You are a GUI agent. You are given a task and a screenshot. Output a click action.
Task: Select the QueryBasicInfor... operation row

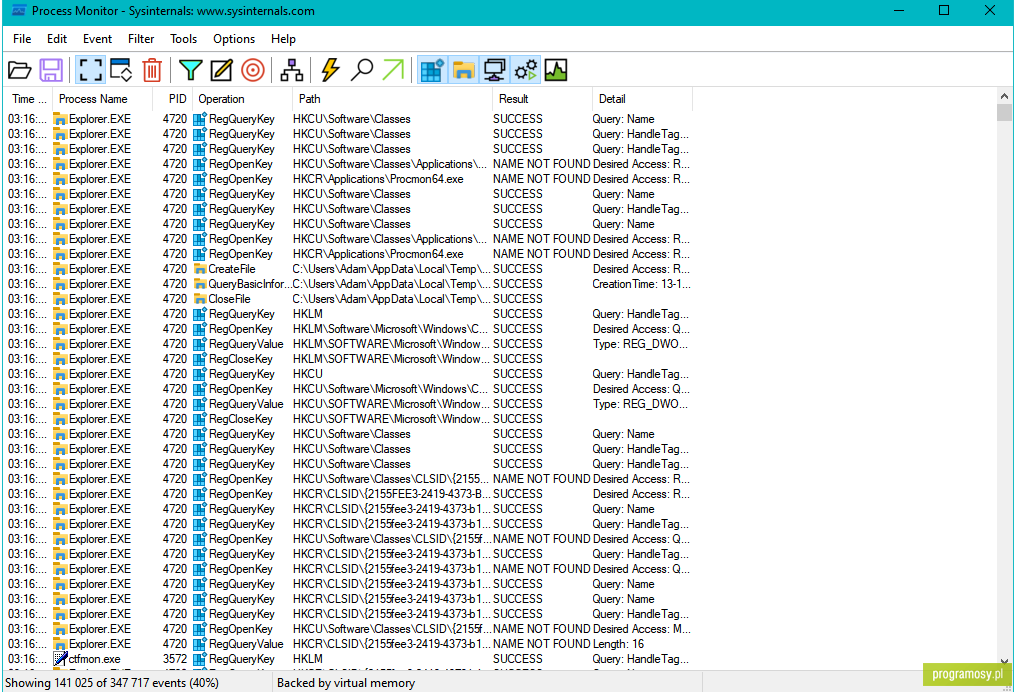pyautogui.click(x=349, y=284)
